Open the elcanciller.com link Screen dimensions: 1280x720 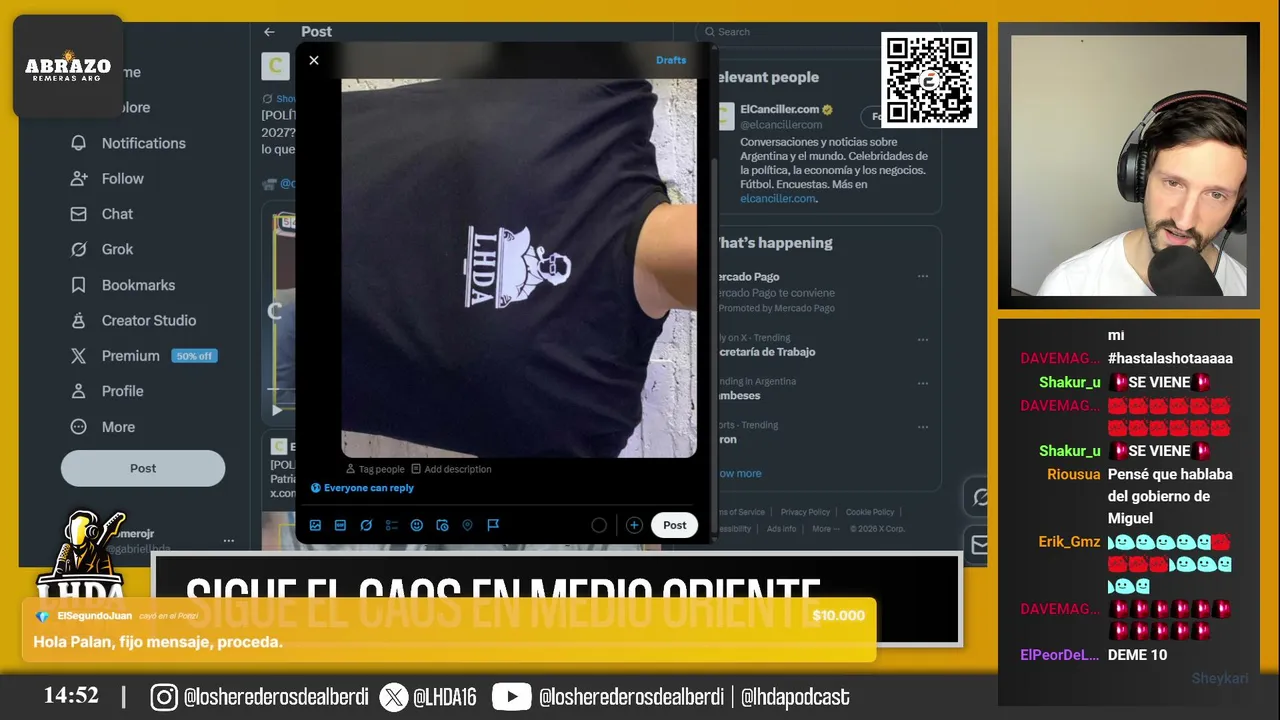tap(778, 198)
